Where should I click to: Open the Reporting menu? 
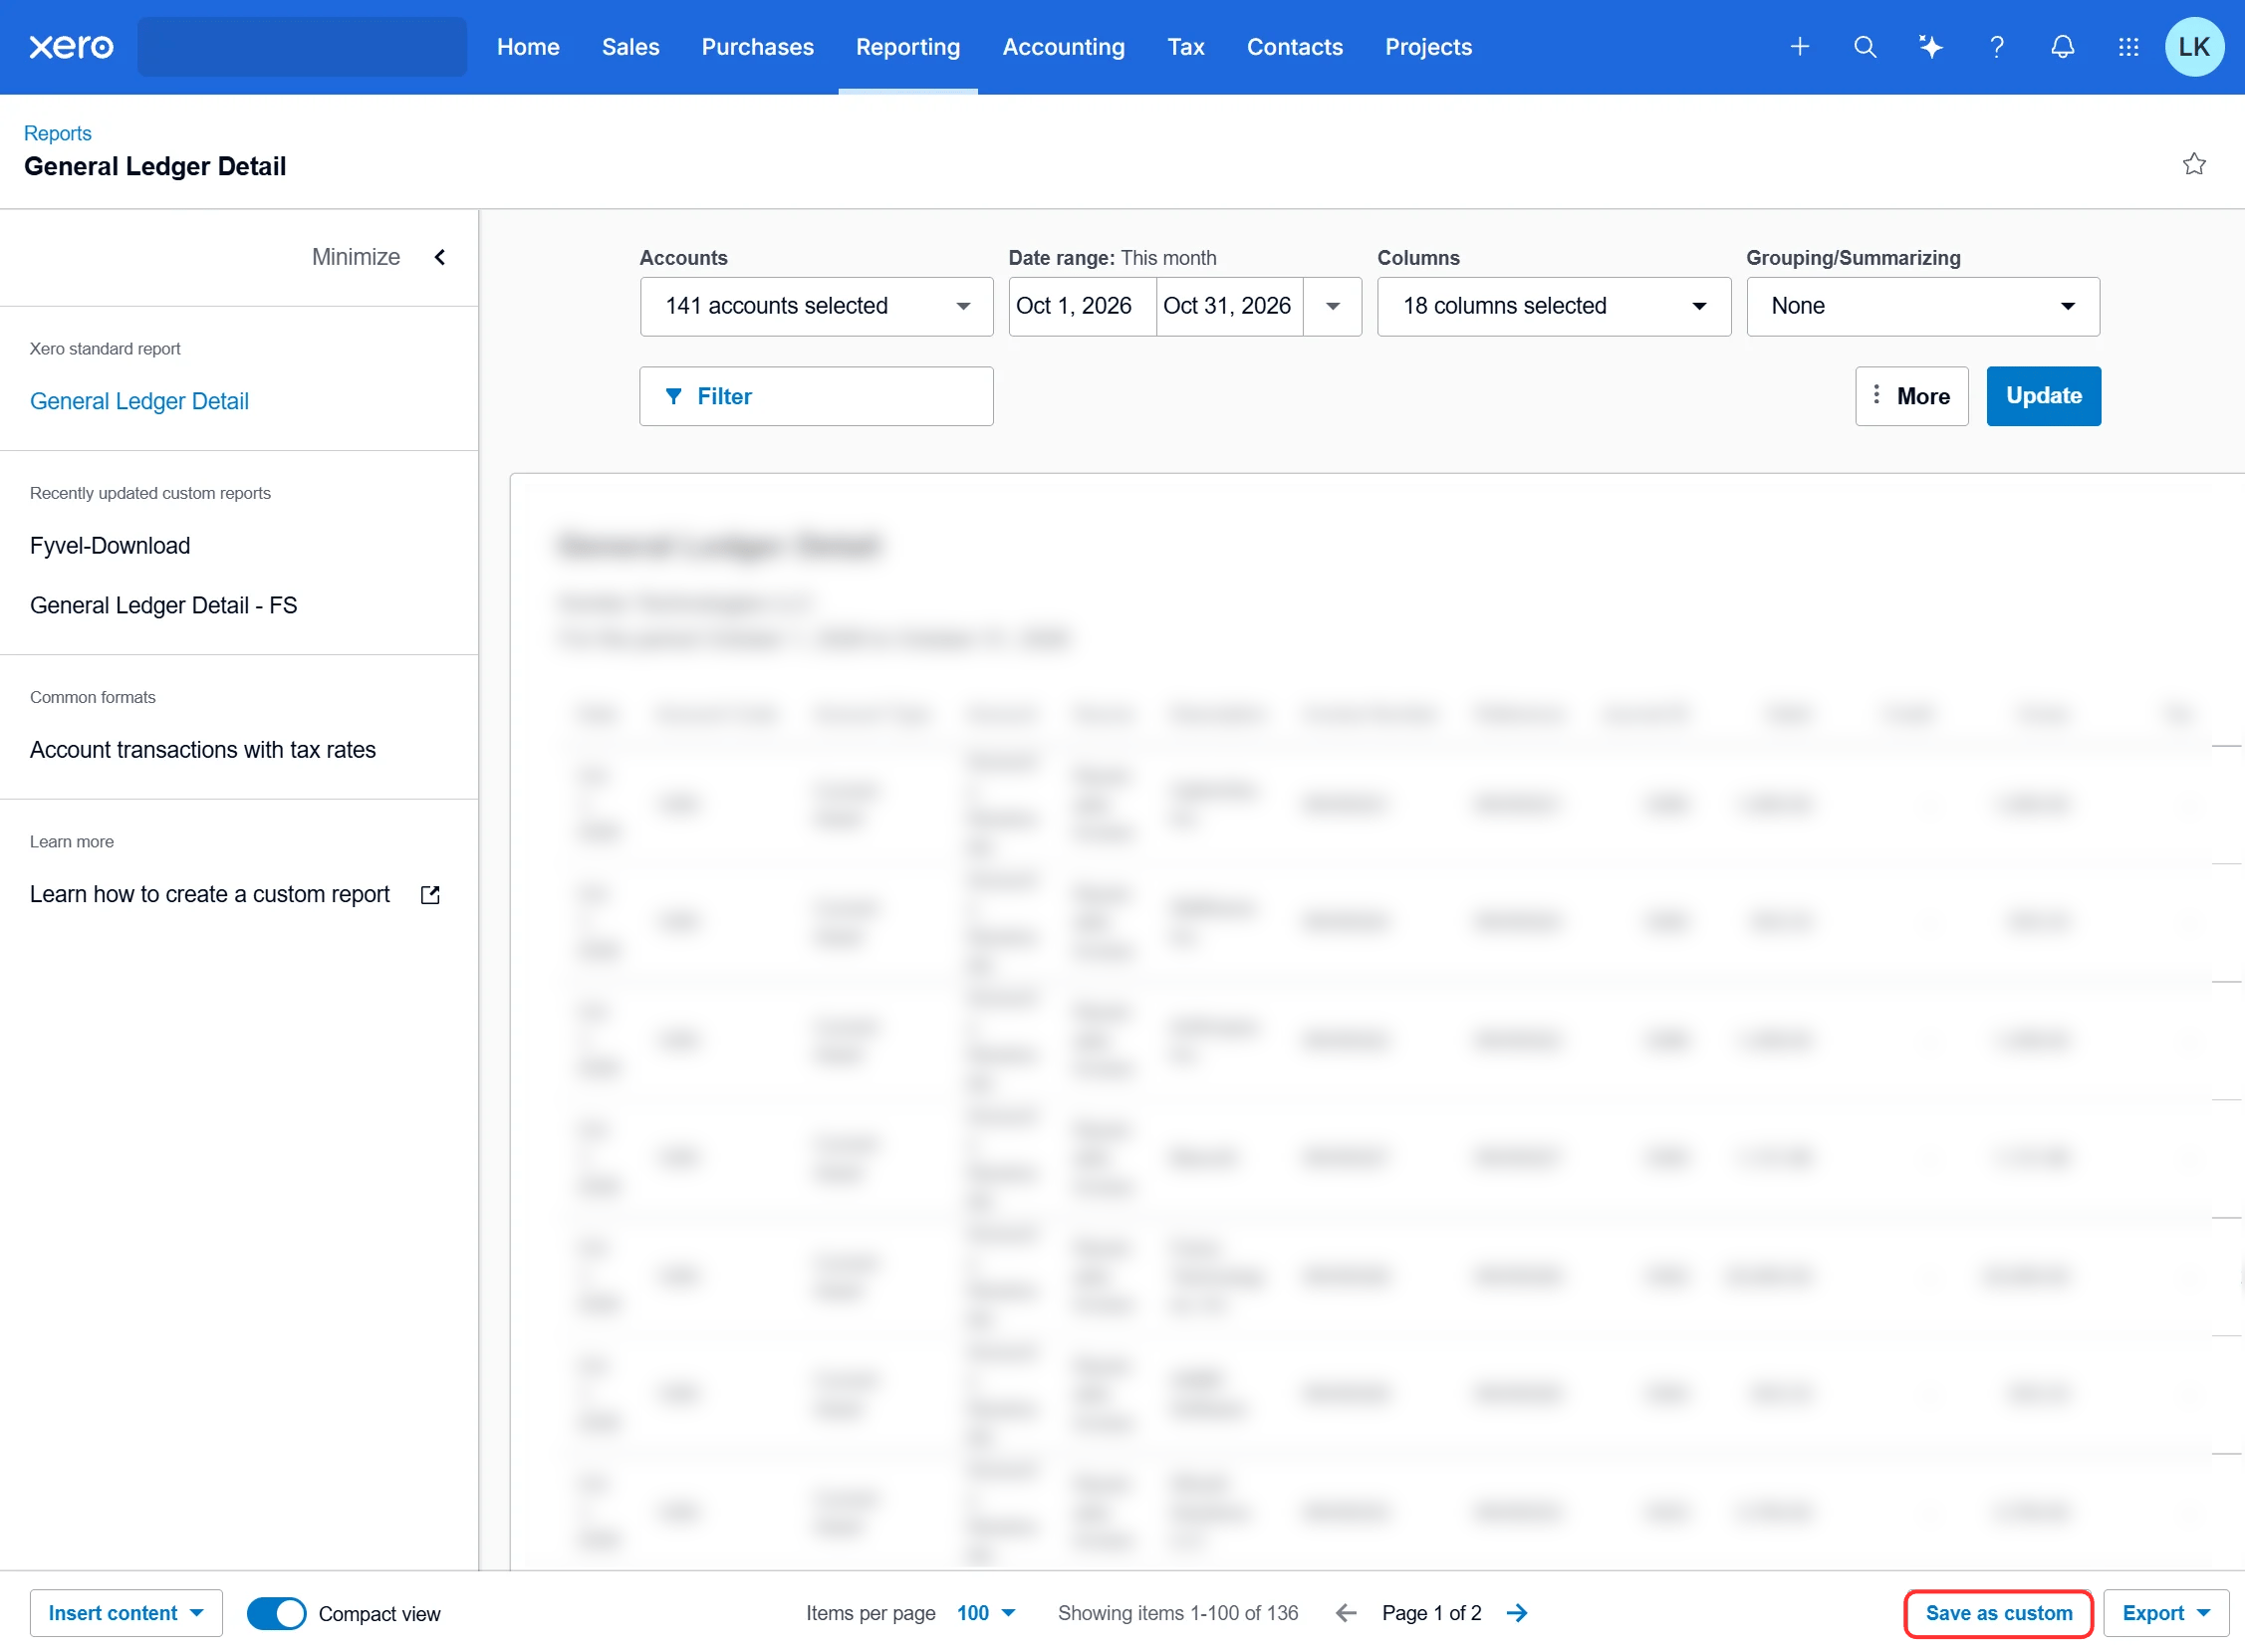click(x=908, y=47)
